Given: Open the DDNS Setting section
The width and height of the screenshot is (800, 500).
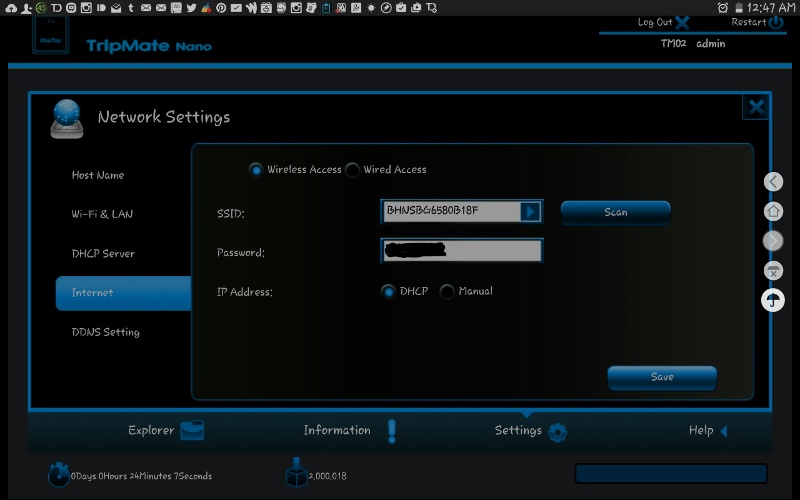Looking at the screenshot, I should 106,332.
